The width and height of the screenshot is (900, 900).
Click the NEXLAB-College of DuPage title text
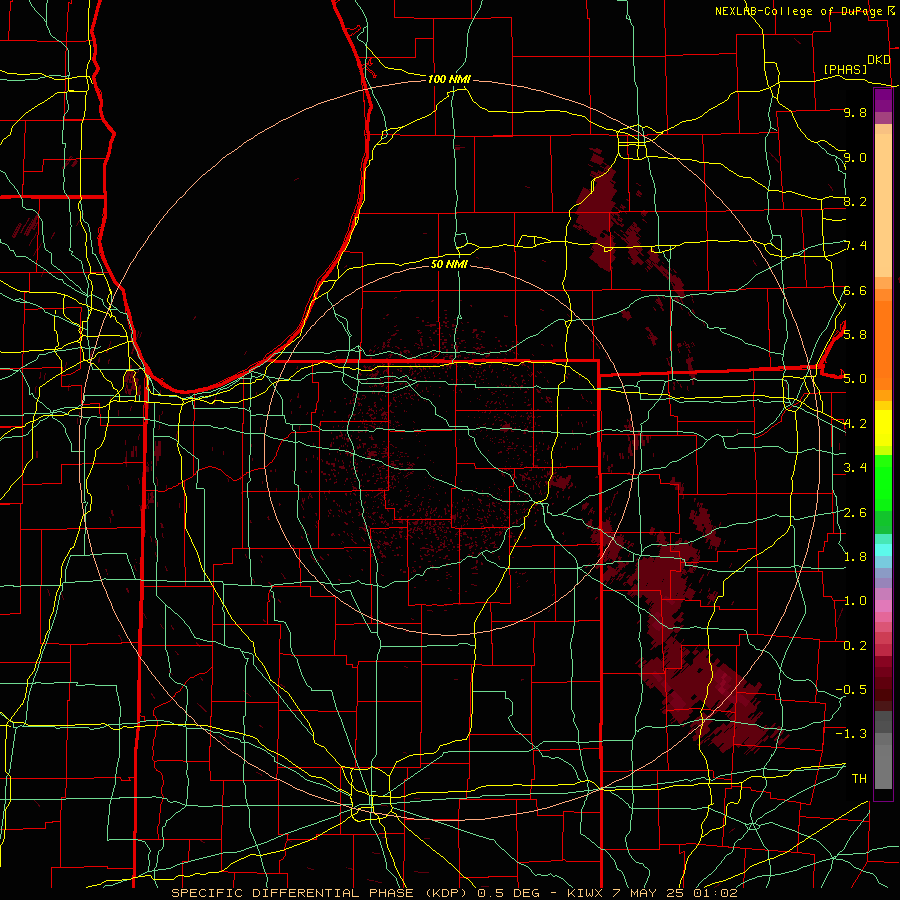[799, 11]
